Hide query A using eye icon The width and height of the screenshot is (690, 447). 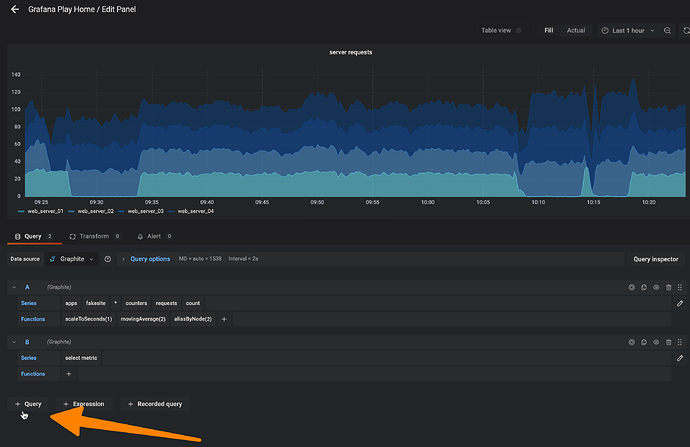click(x=656, y=287)
